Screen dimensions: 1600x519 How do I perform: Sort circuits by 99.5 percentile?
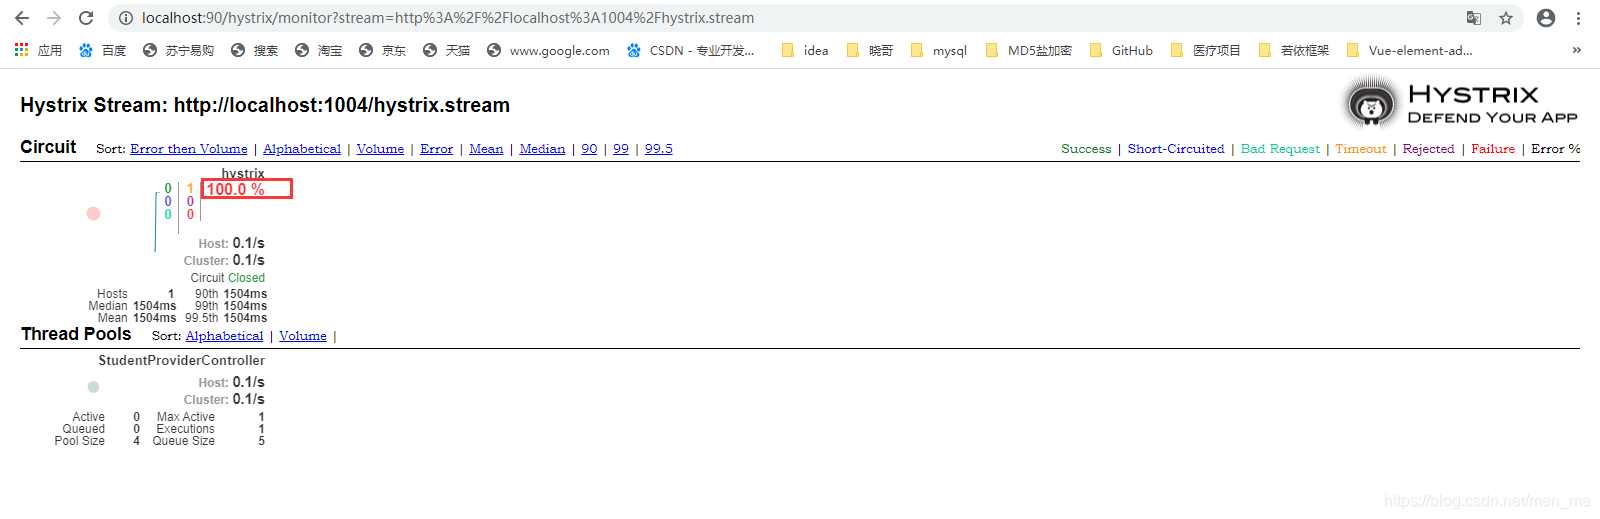coord(659,149)
